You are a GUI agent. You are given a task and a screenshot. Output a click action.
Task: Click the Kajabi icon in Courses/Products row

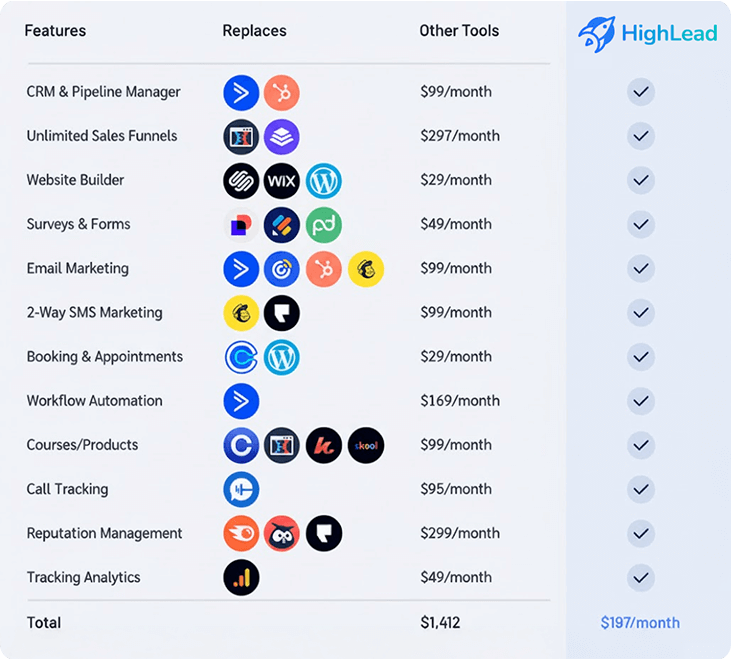(324, 445)
